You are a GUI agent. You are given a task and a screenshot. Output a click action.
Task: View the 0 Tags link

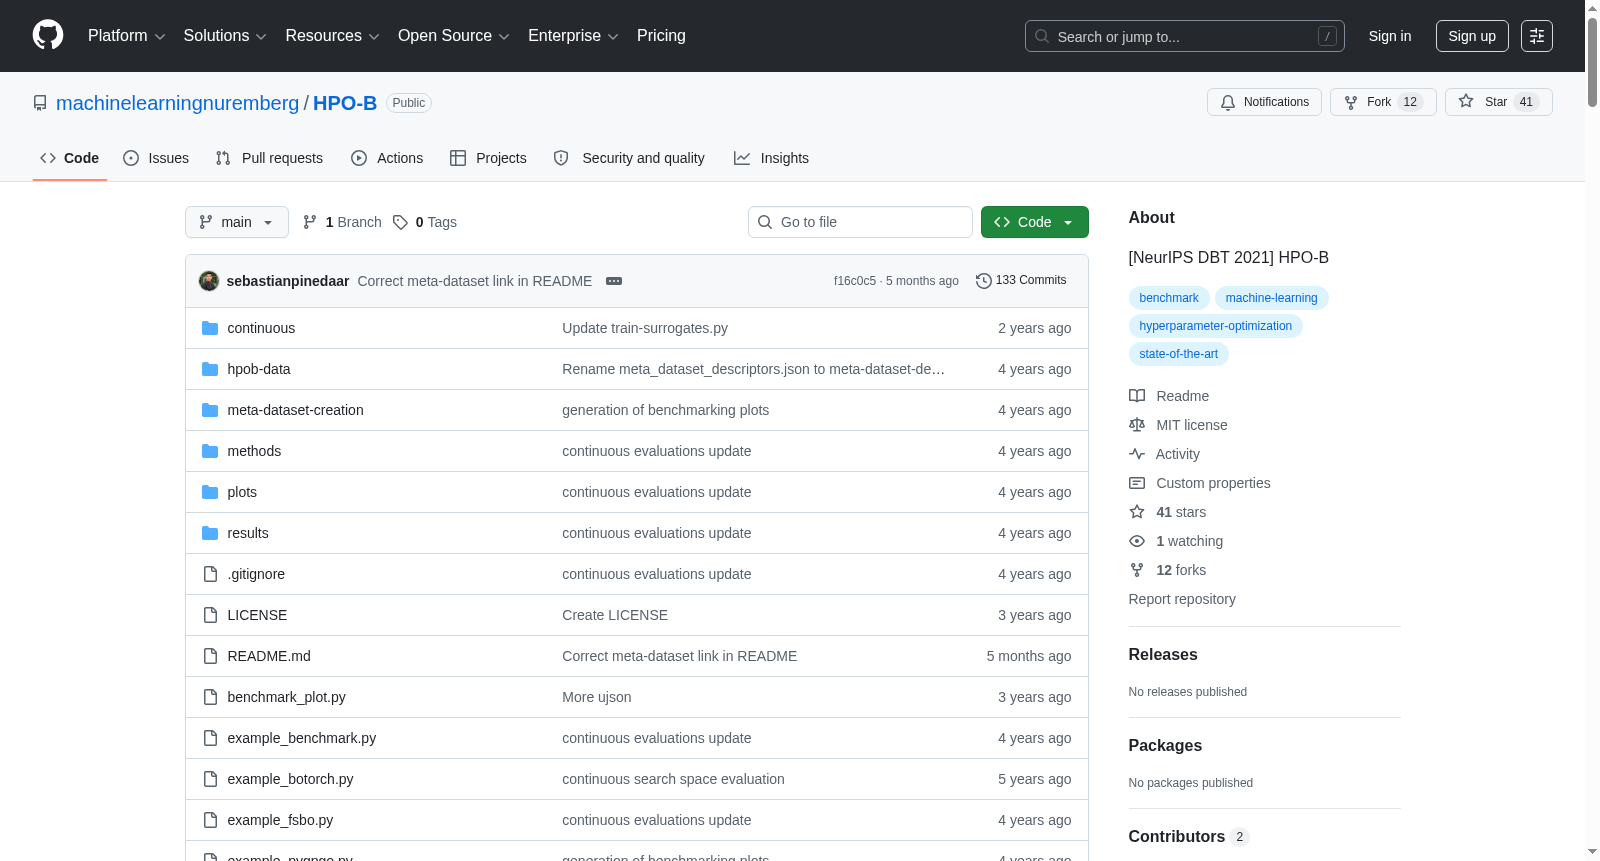pyautogui.click(x=425, y=222)
